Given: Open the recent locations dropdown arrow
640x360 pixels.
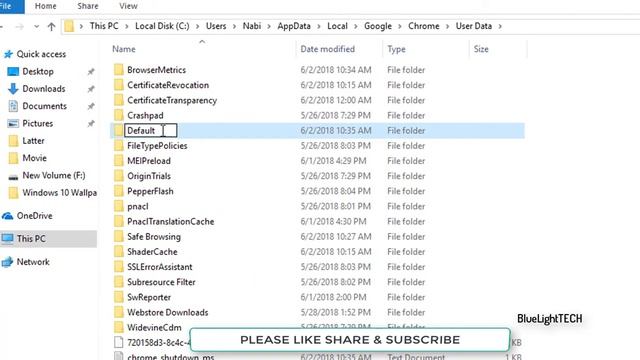Looking at the screenshot, I should 36,27.
